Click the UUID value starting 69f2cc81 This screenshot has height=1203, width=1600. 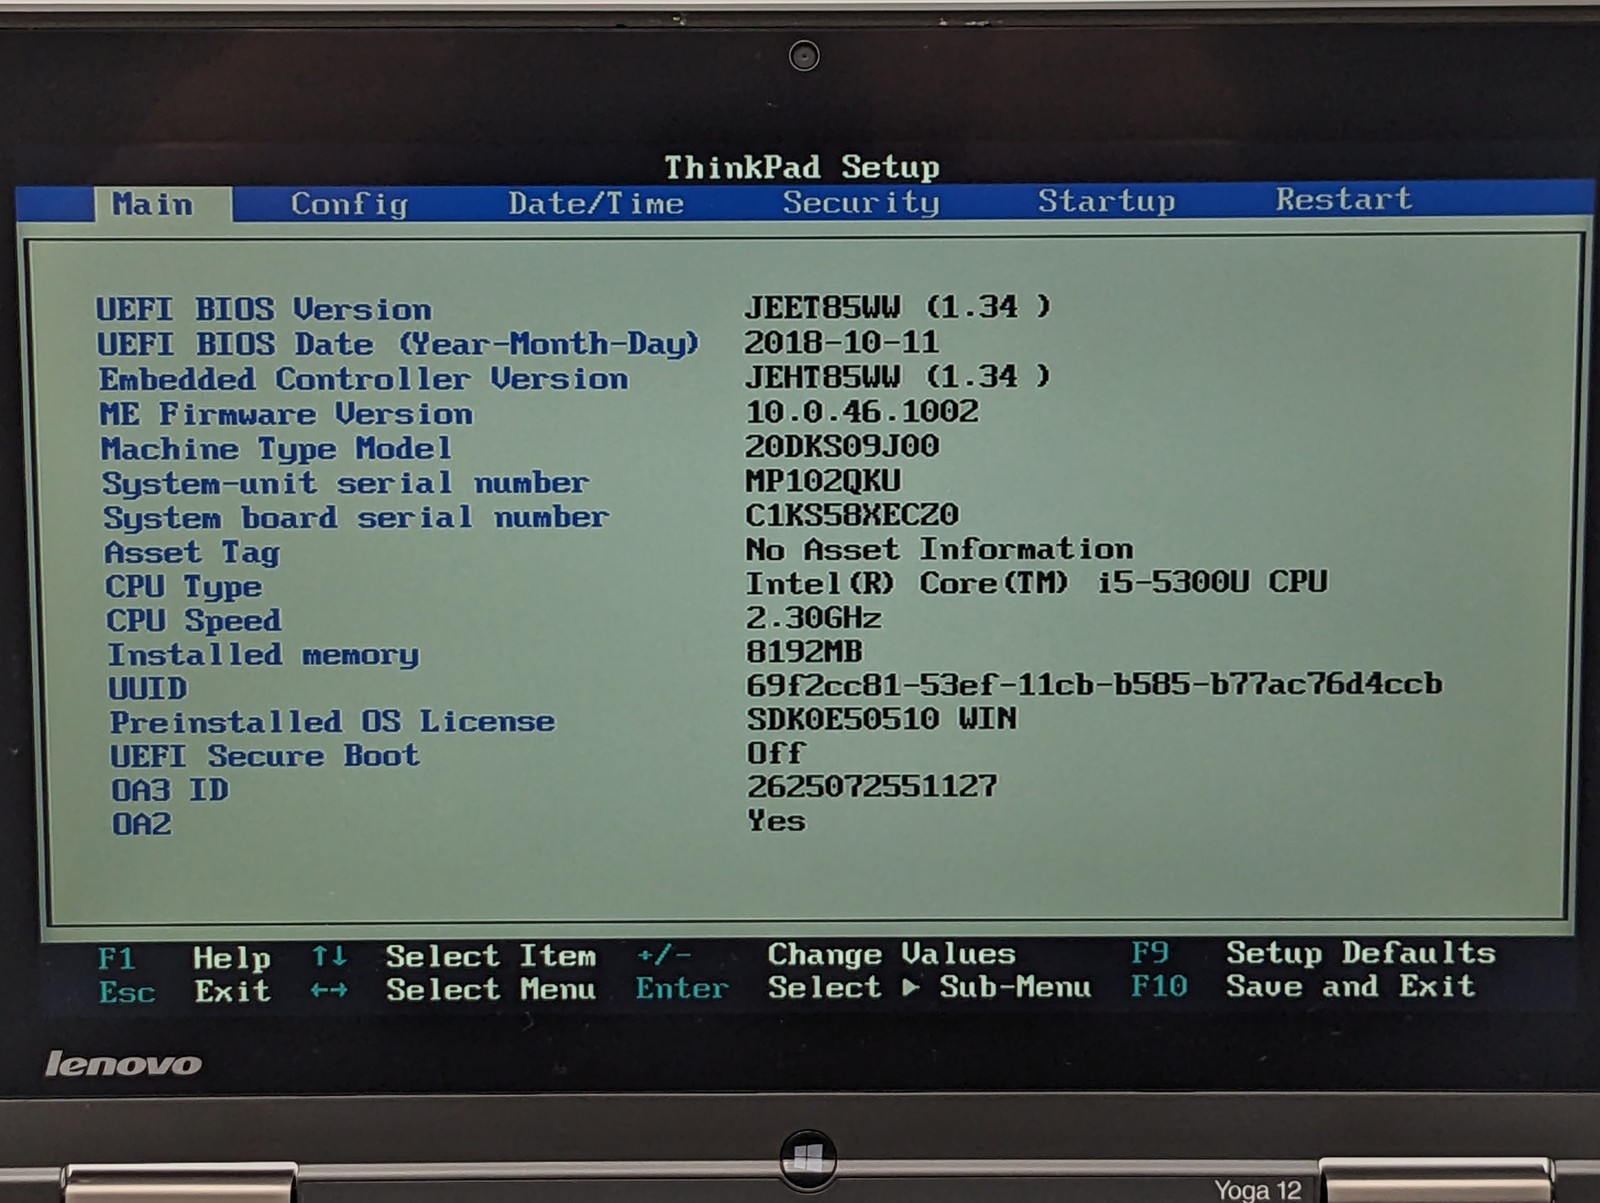click(1095, 684)
